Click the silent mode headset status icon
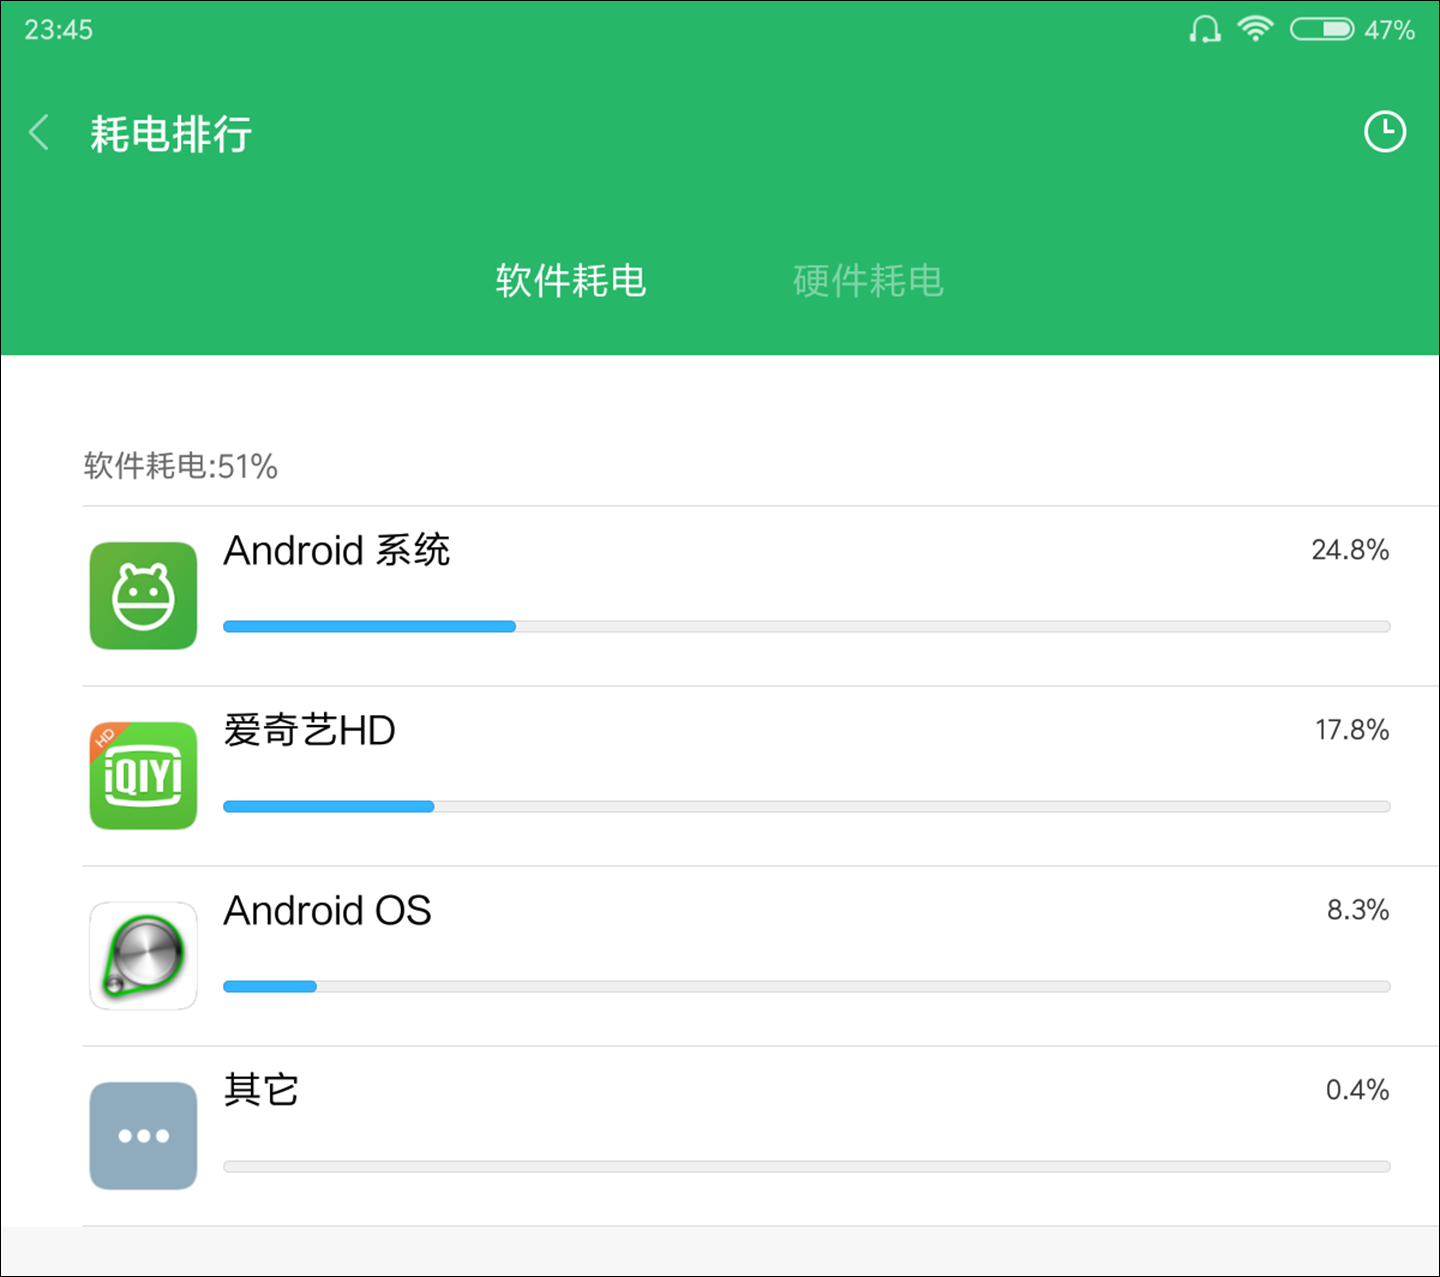The height and width of the screenshot is (1277, 1440). point(1204,29)
